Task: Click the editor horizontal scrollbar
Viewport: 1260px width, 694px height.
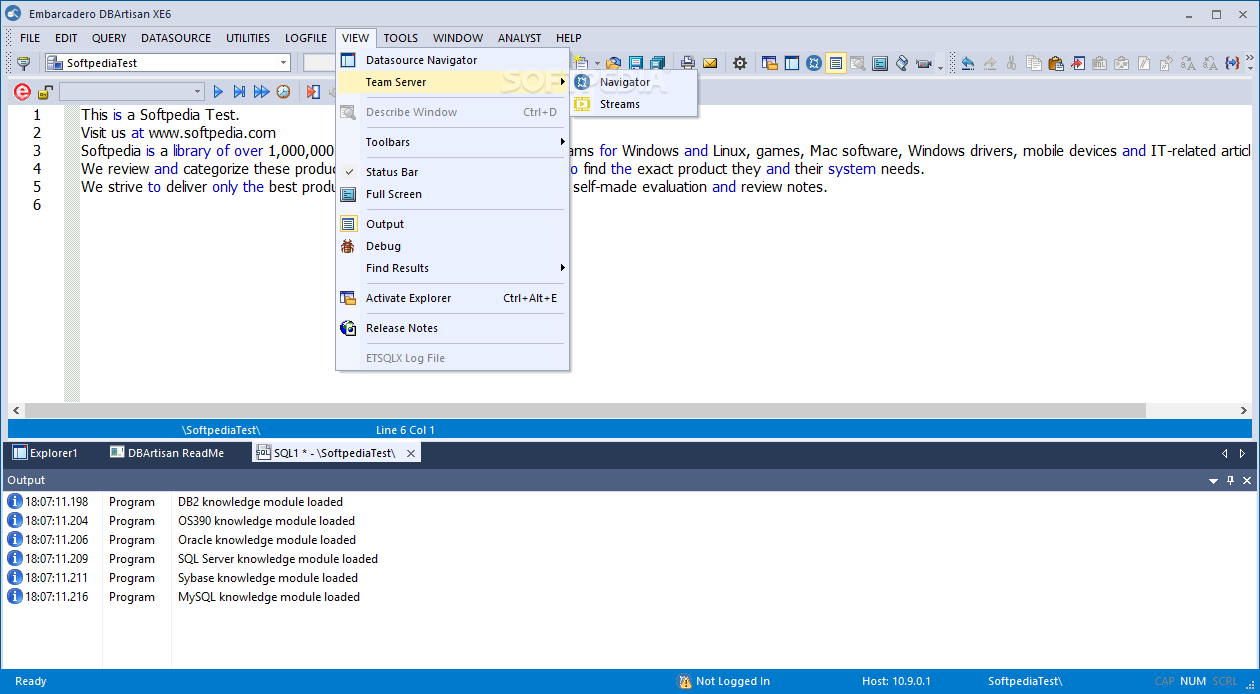Action: (x=585, y=410)
